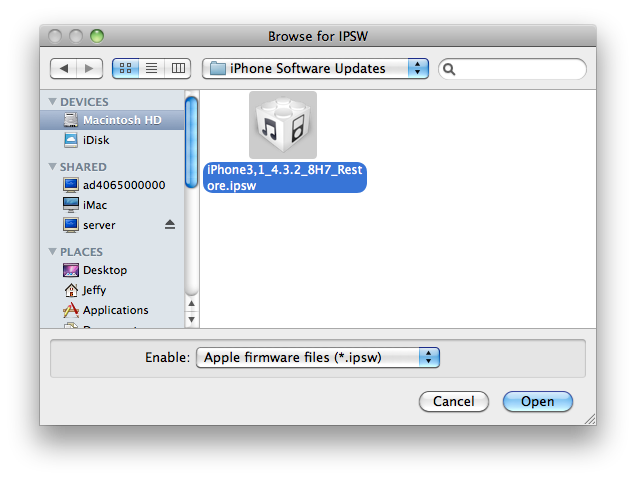This screenshot has width=636, height=480.
Task: Open the iPhone Software Updates folder popup
Action: [315, 68]
